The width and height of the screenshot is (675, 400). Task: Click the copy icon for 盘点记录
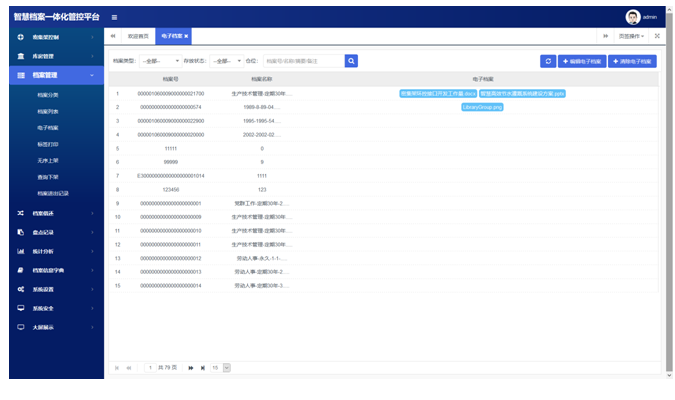click(x=21, y=232)
